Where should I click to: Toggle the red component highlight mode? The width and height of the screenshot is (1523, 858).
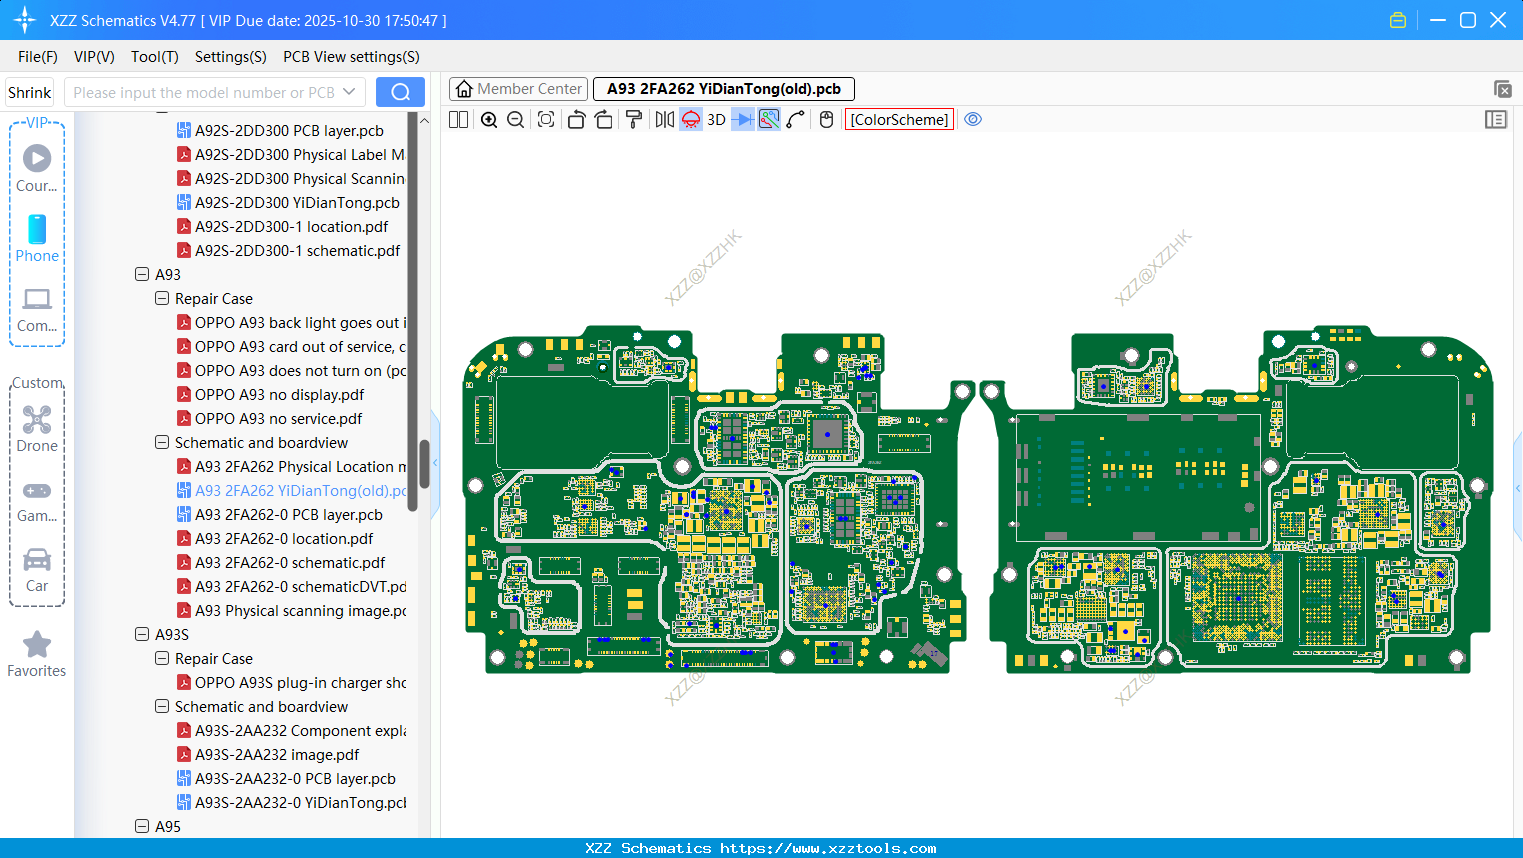pyautogui.click(x=690, y=119)
